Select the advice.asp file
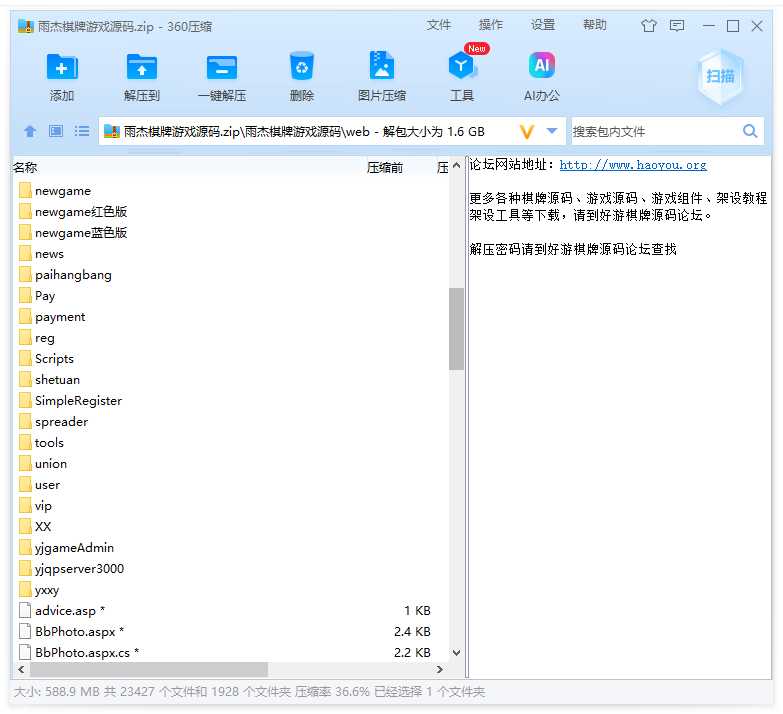This screenshot has width=783, height=714. pyautogui.click(x=62, y=610)
